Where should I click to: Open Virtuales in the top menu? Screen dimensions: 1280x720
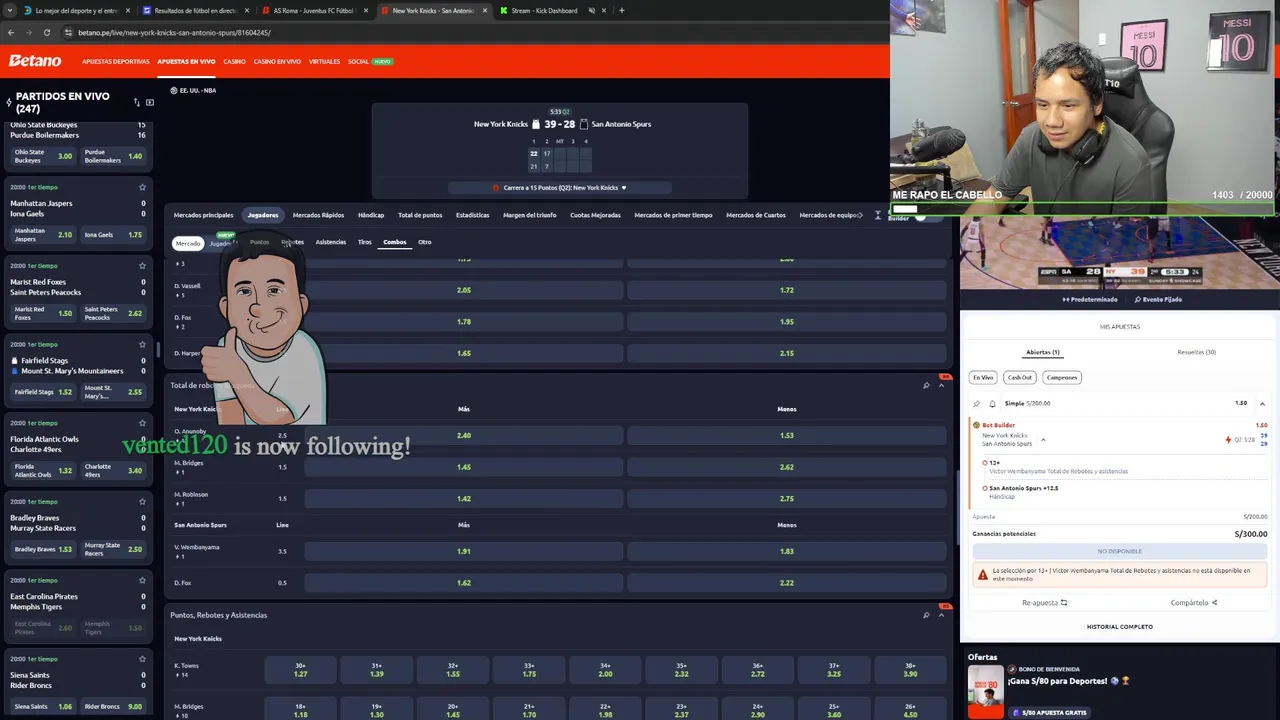click(x=324, y=61)
